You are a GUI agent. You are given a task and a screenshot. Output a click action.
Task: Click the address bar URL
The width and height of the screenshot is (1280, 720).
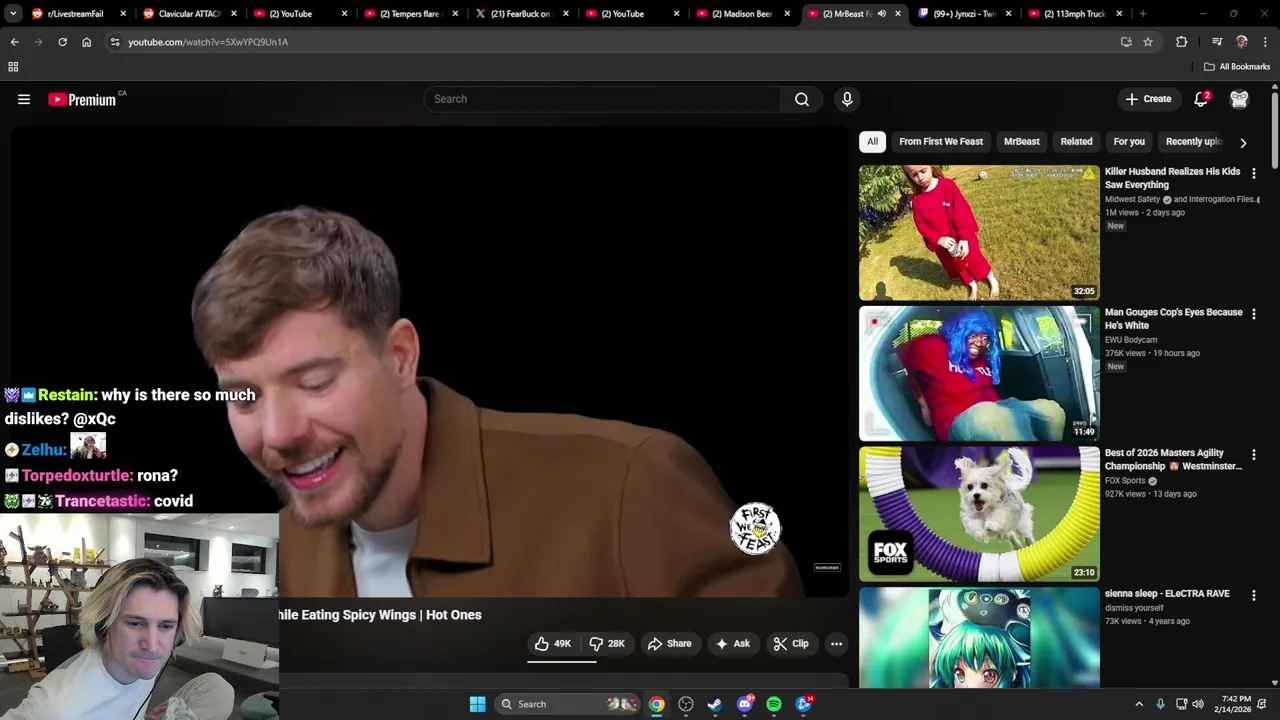click(208, 42)
